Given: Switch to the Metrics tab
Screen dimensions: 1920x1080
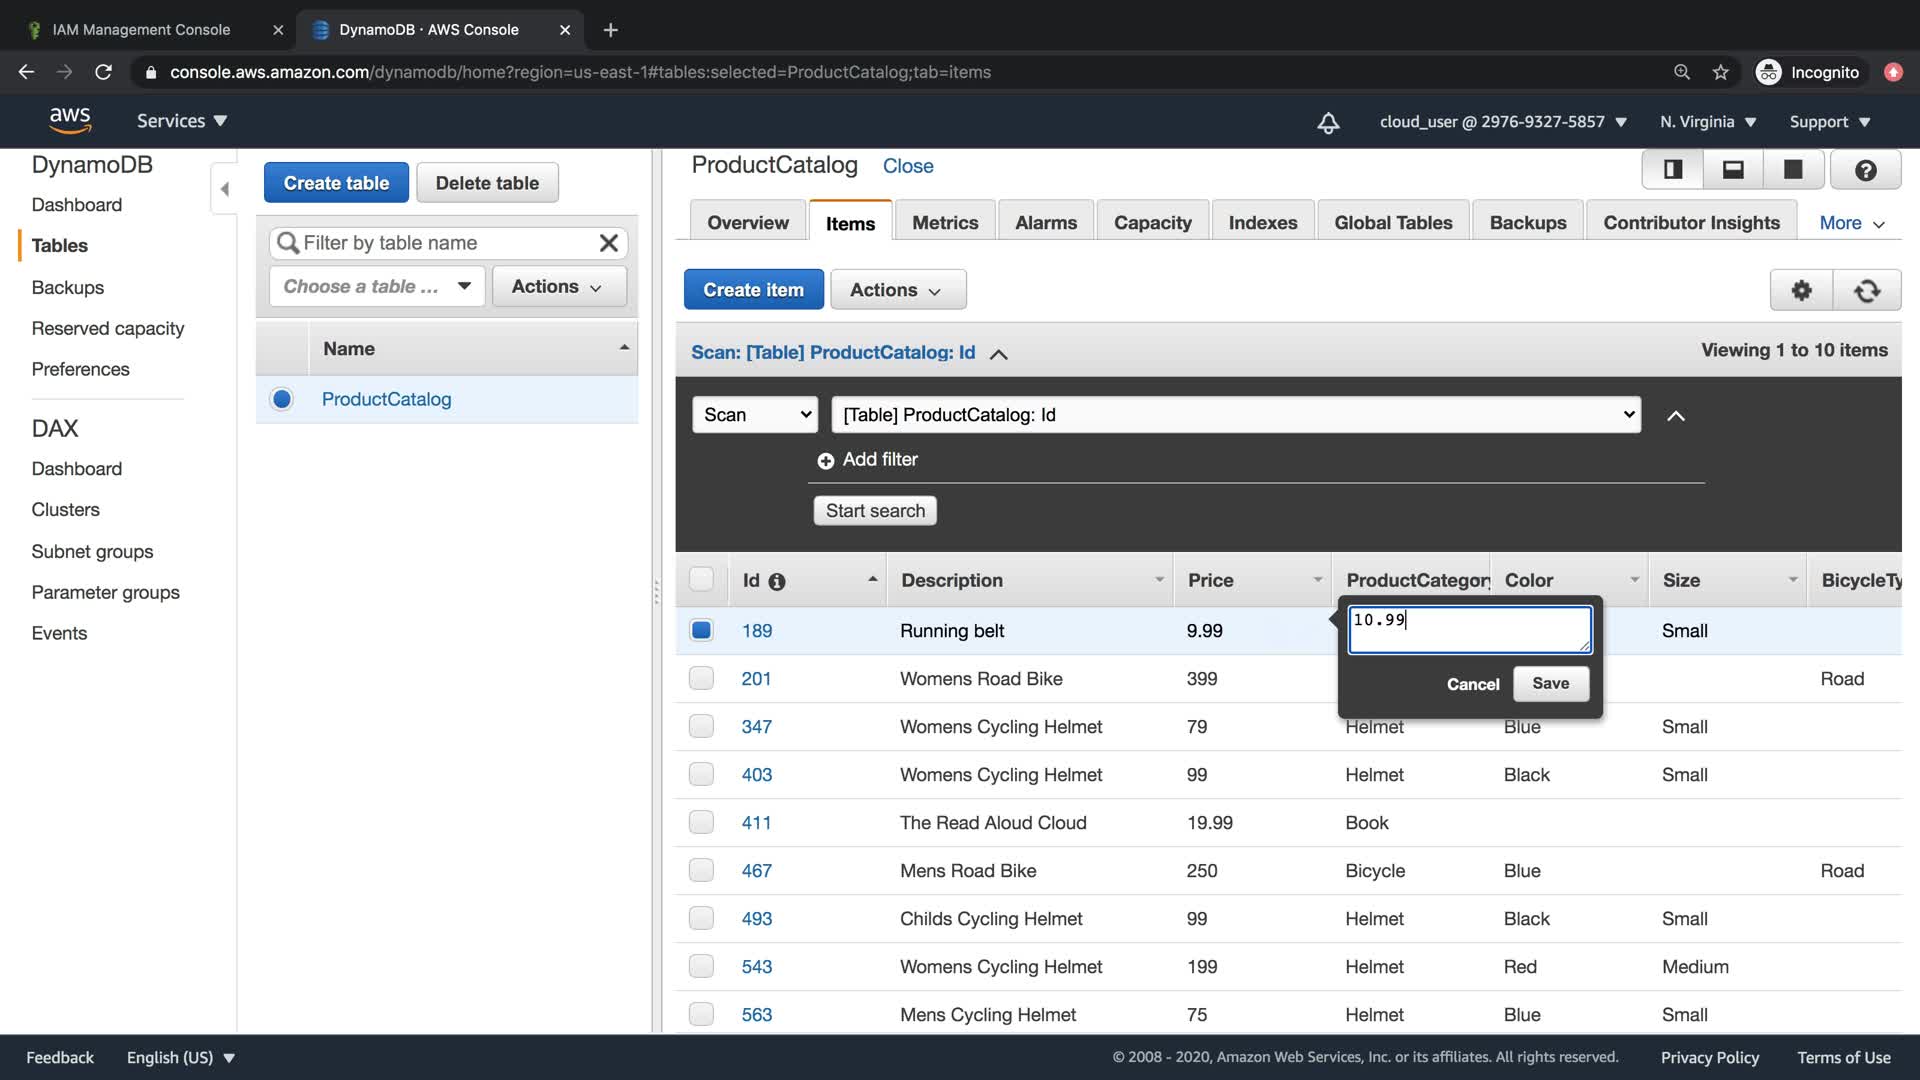Looking at the screenshot, I should click(x=944, y=223).
